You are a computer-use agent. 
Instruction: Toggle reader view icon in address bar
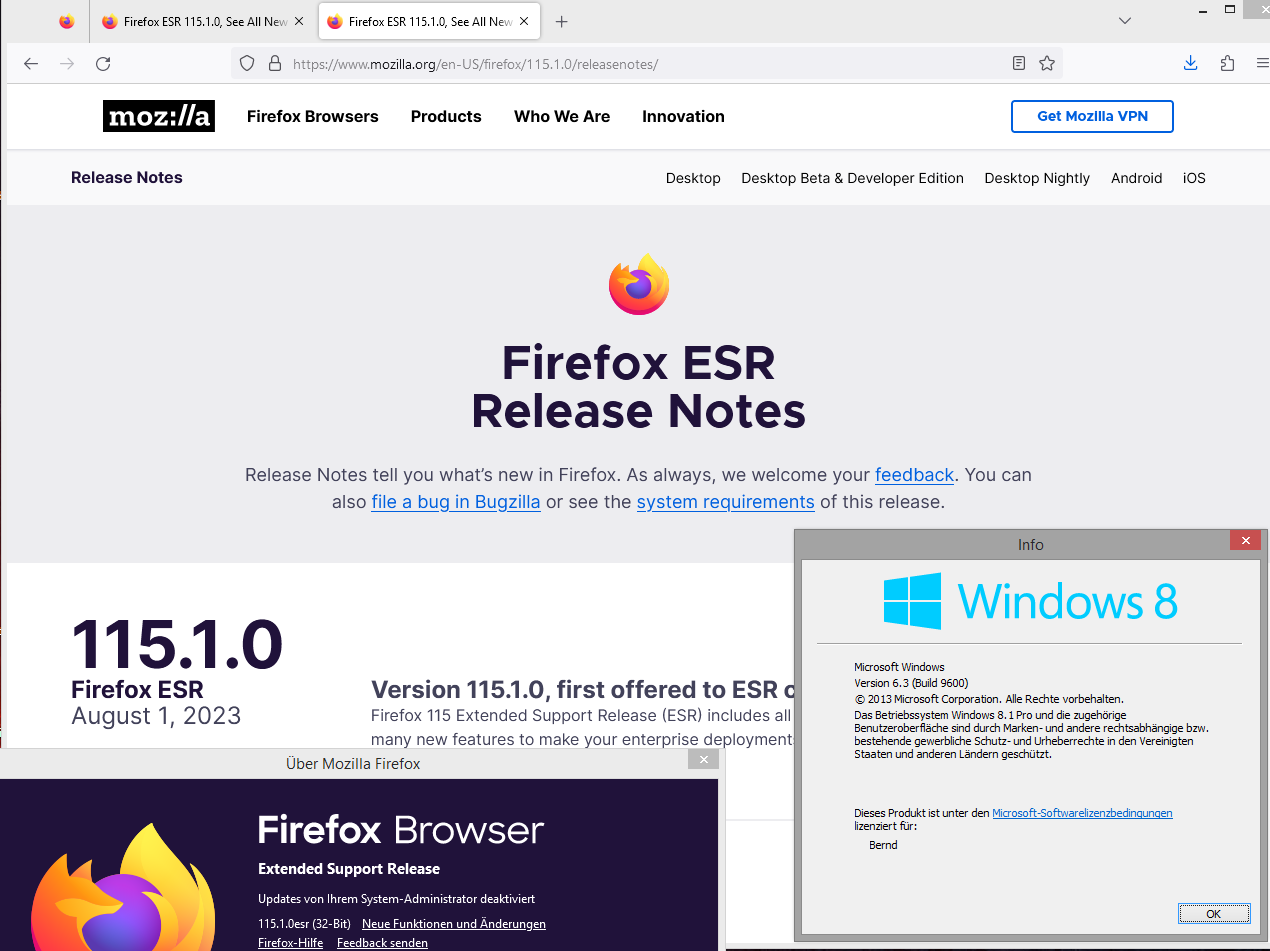[1019, 63]
